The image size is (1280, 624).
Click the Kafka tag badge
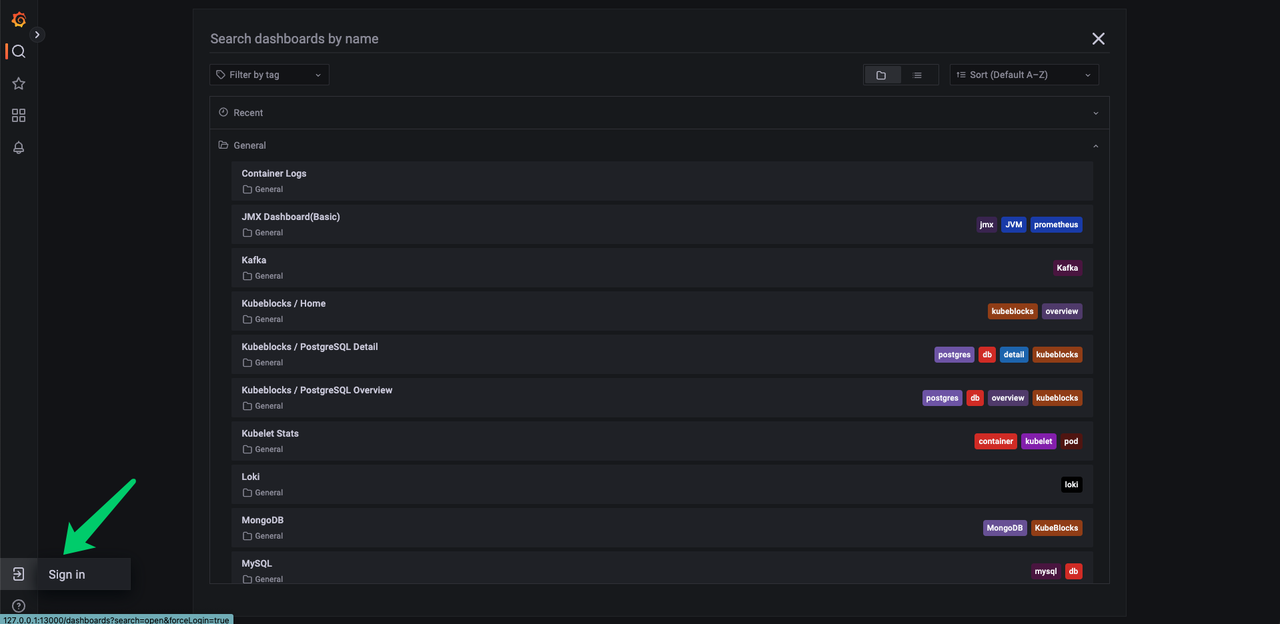coord(1067,268)
